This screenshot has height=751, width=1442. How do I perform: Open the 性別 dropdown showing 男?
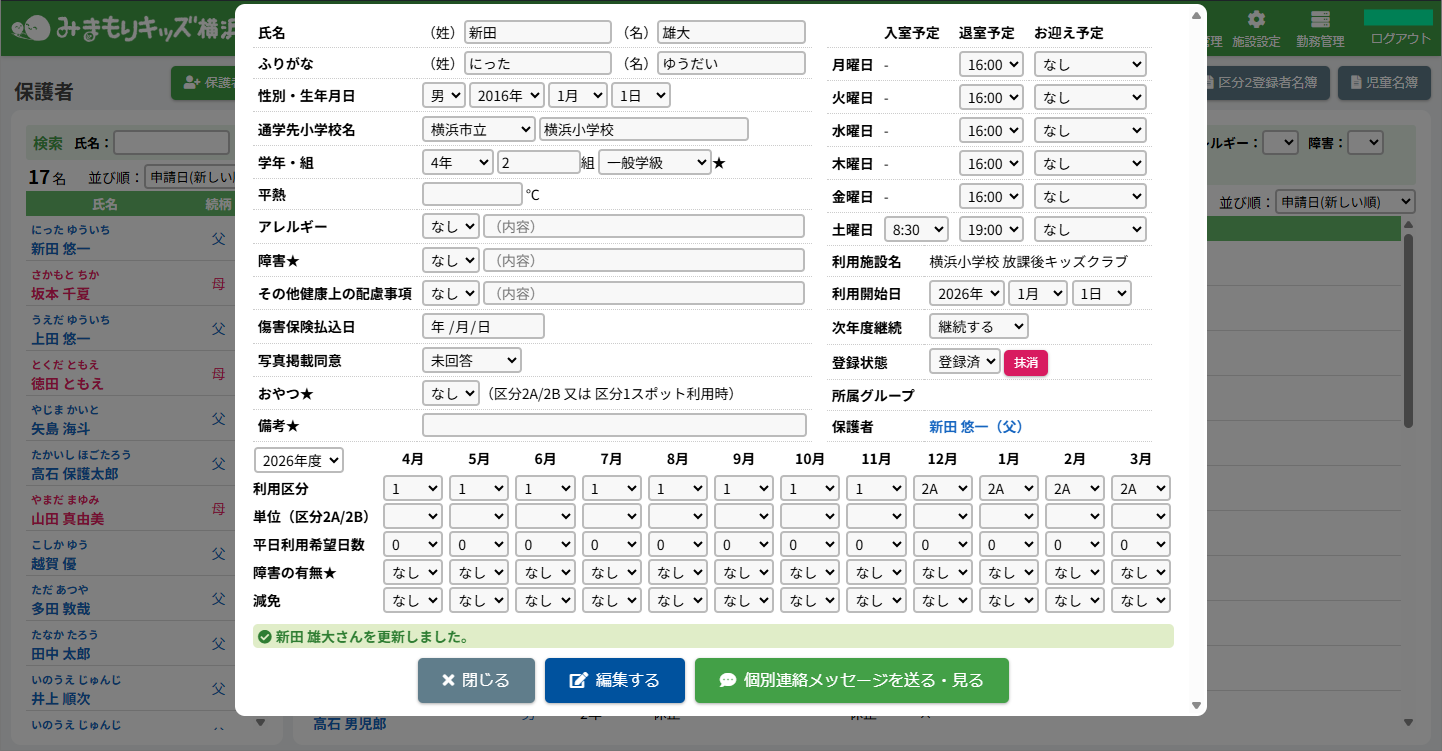point(443,96)
